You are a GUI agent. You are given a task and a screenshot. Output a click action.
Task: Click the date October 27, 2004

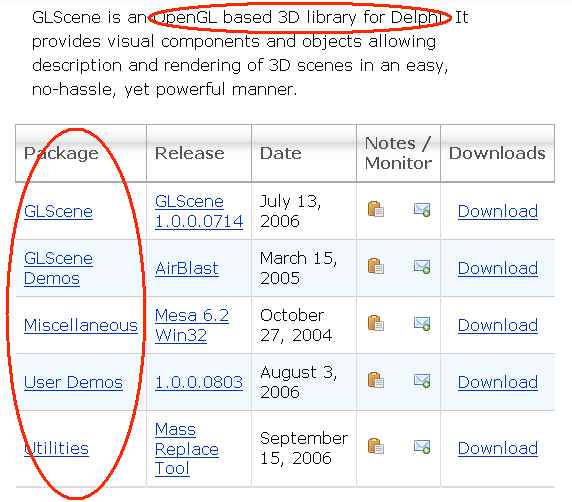point(296,325)
